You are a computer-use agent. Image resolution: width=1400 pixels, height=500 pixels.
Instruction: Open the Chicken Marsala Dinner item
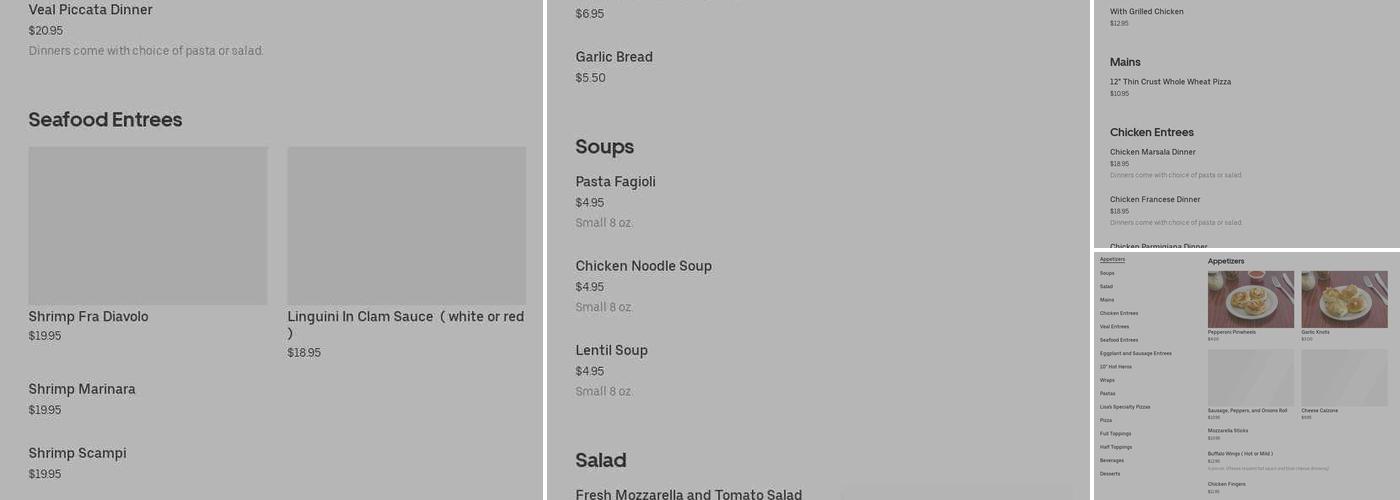1152,152
